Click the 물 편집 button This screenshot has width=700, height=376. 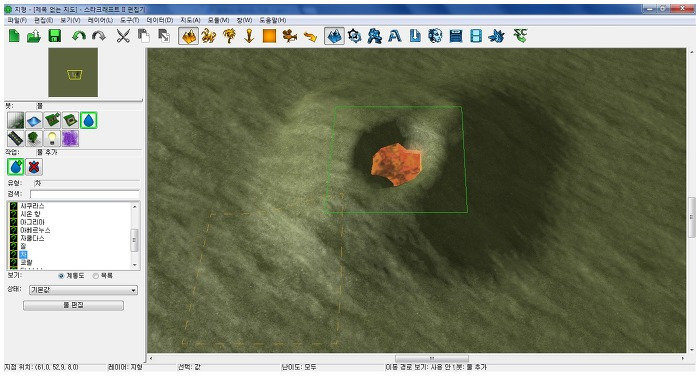[73, 305]
